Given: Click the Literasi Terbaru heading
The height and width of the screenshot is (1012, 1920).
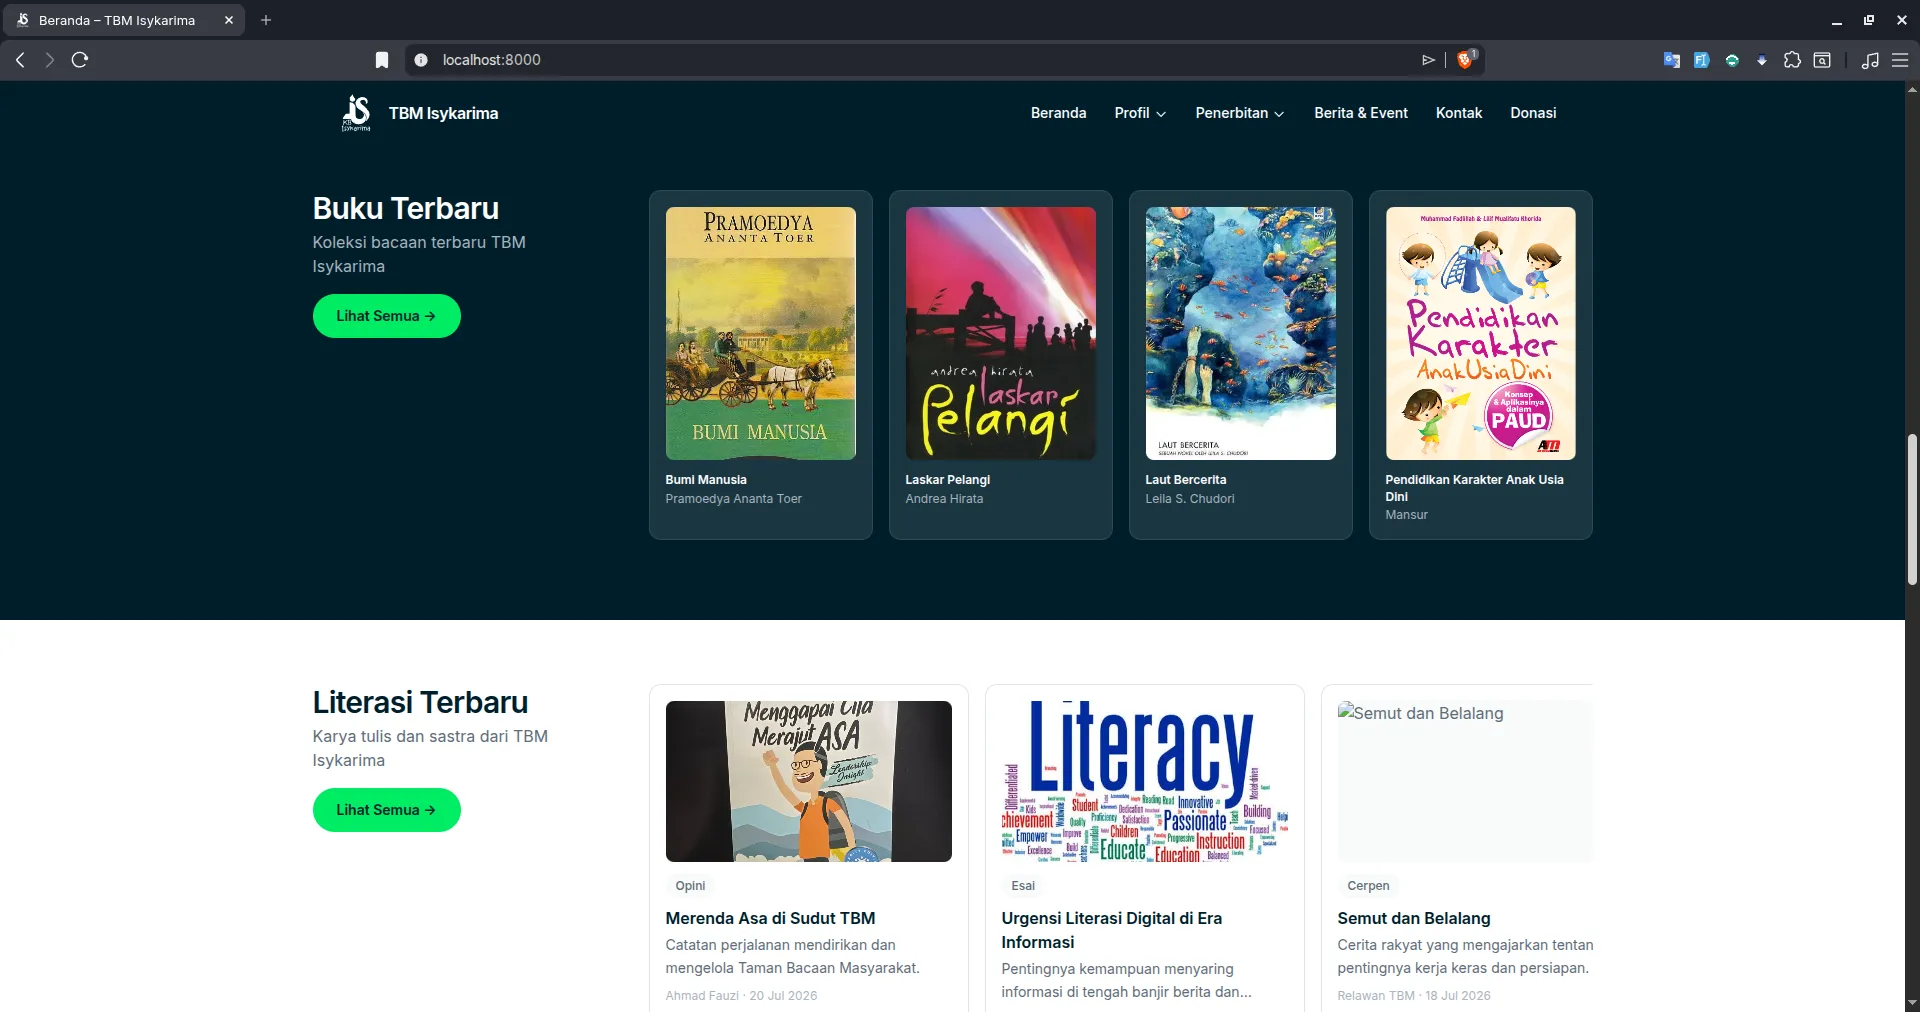Looking at the screenshot, I should 420,702.
